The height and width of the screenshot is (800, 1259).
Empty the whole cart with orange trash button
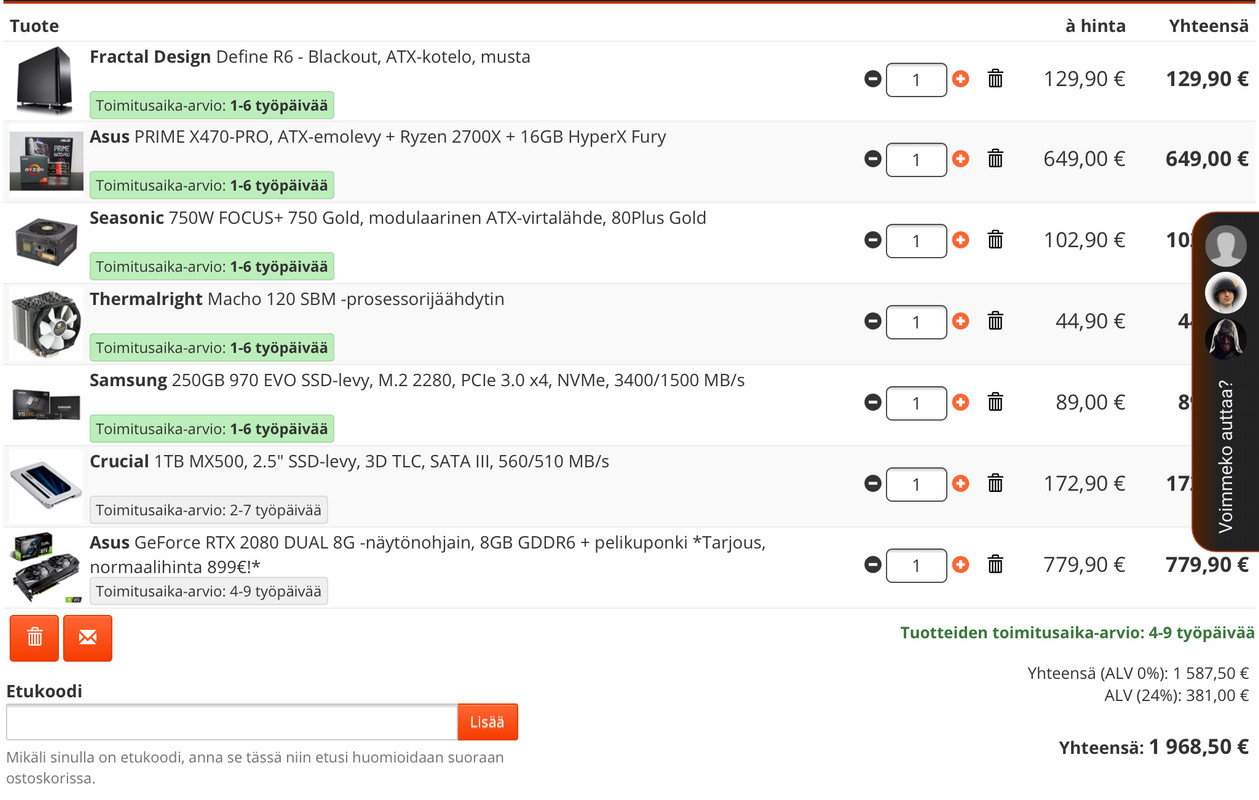click(34, 638)
